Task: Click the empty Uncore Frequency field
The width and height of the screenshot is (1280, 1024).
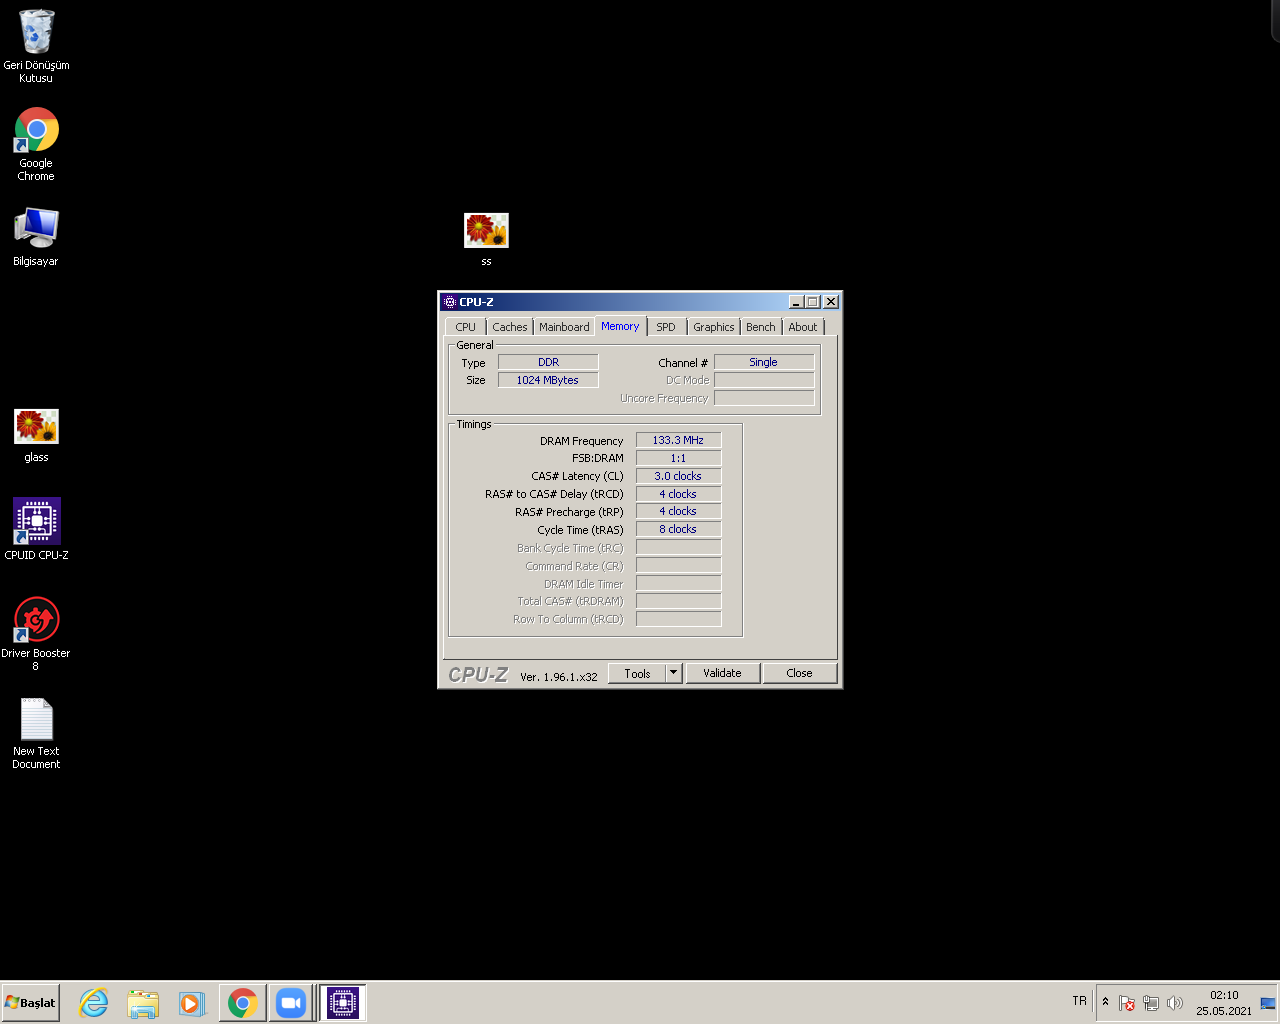Action: [x=764, y=398]
